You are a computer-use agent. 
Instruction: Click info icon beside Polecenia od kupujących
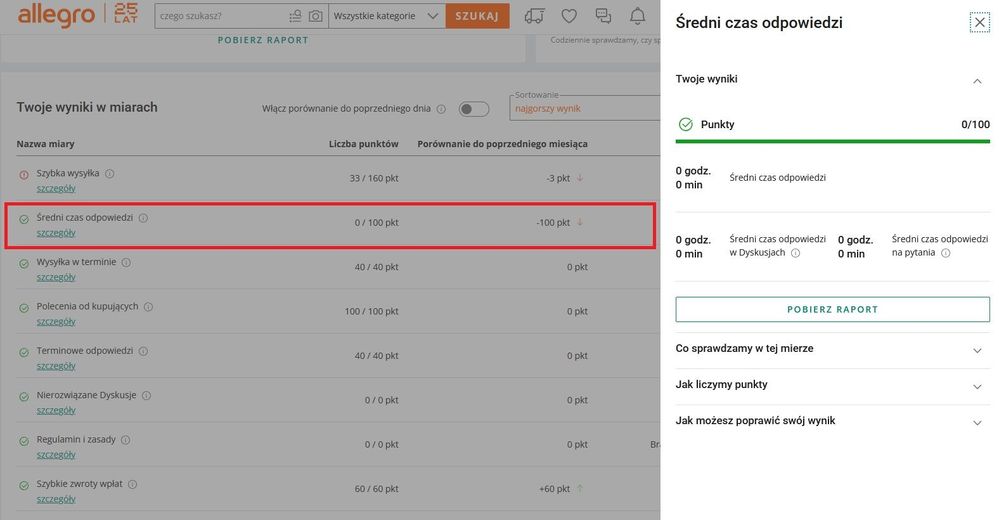tap(149, 306)
